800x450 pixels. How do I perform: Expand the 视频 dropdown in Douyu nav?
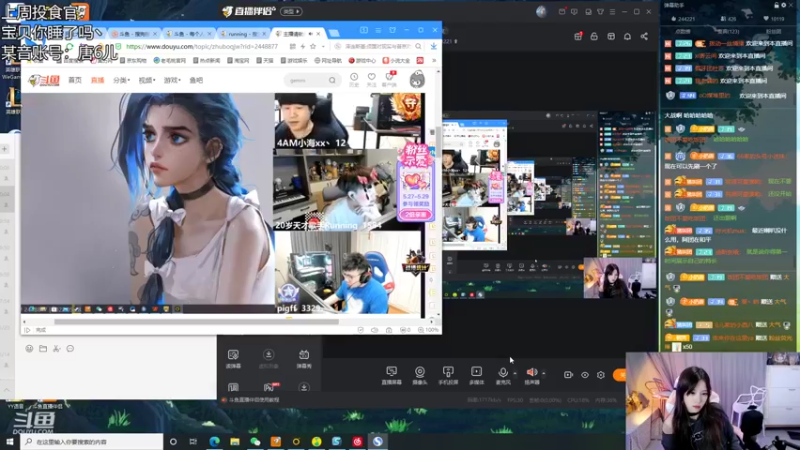[x=147, y=80]
